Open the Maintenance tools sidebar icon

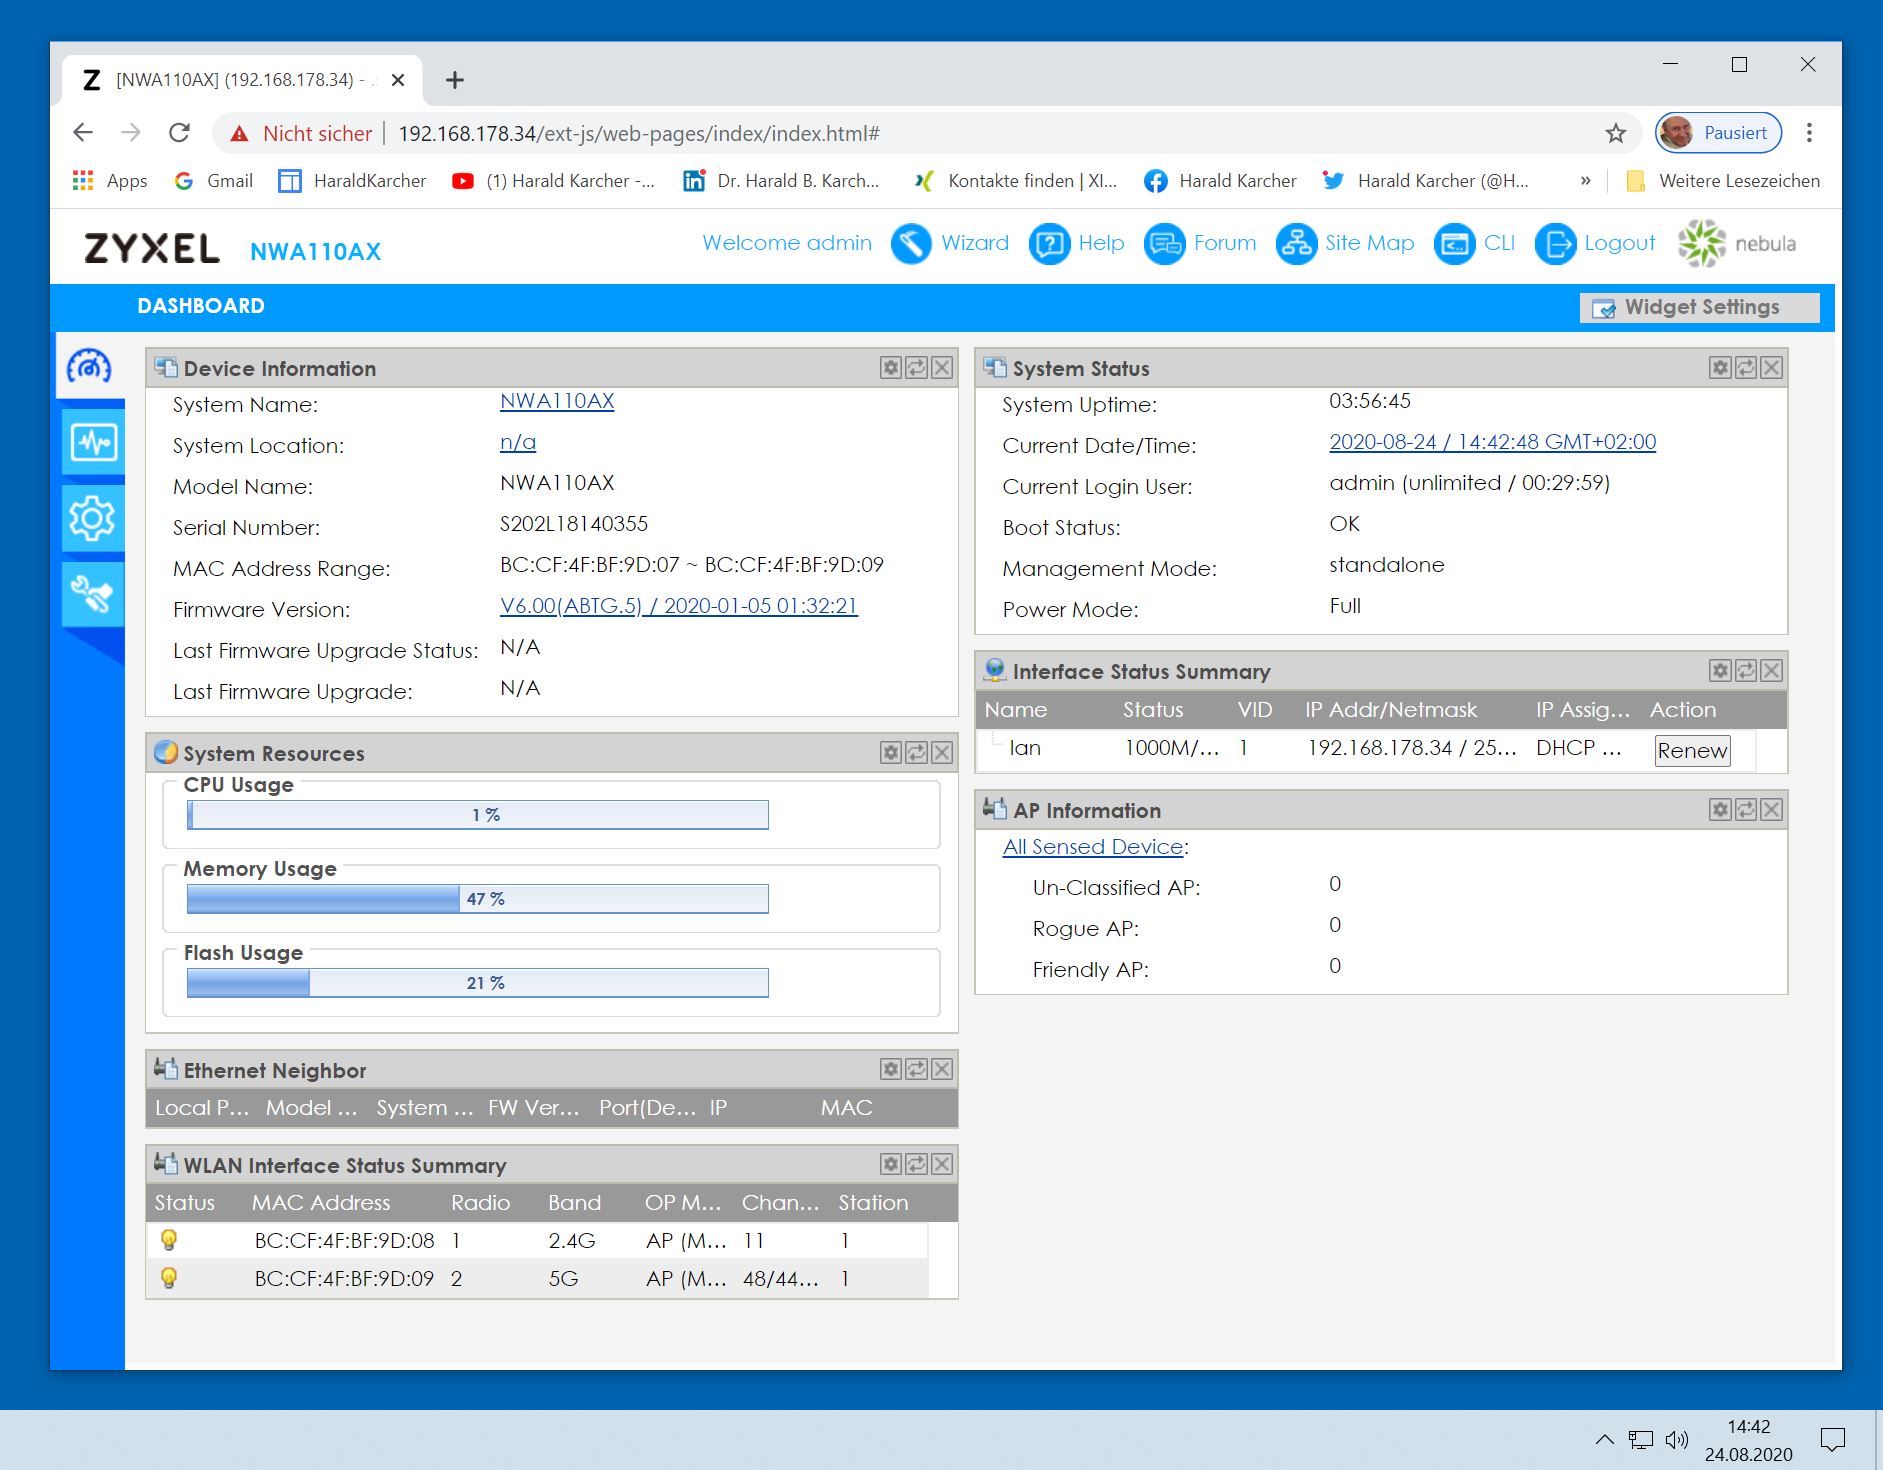[93, 594]
